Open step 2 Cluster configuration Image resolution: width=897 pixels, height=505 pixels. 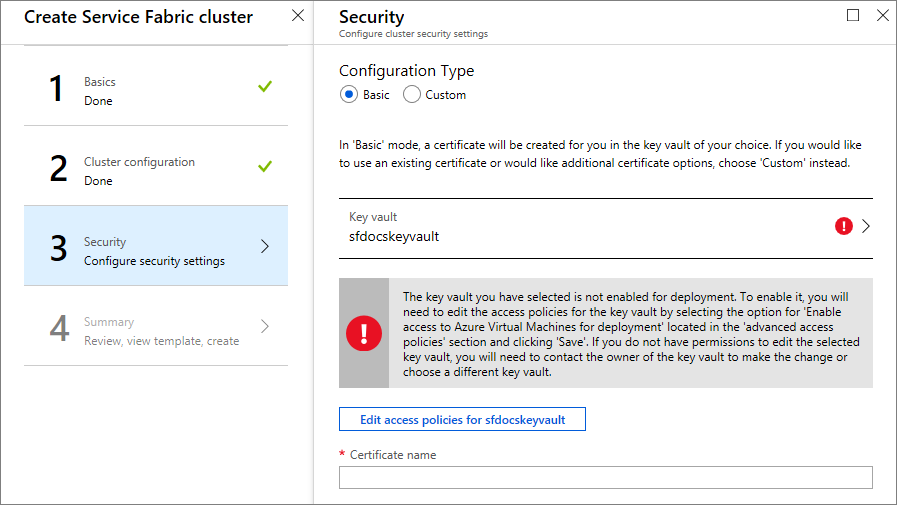(x=140, y=171)
